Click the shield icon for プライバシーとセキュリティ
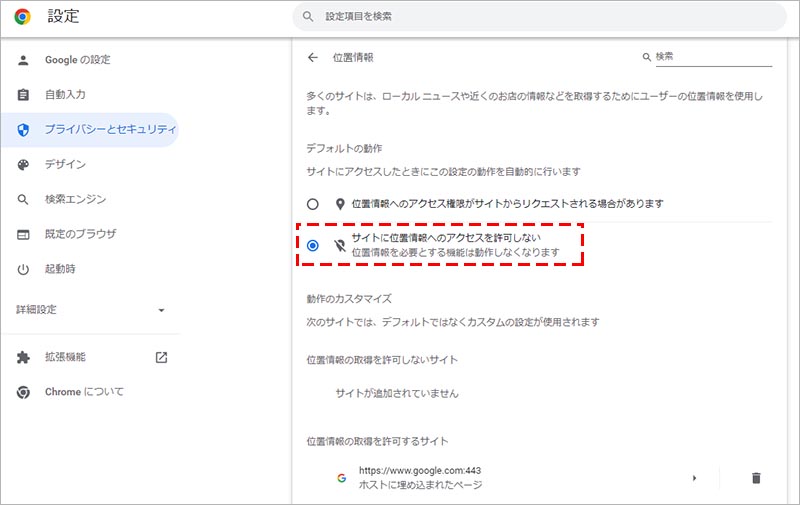This screenshot has height=505, width=800. click(x=24, y=129)
